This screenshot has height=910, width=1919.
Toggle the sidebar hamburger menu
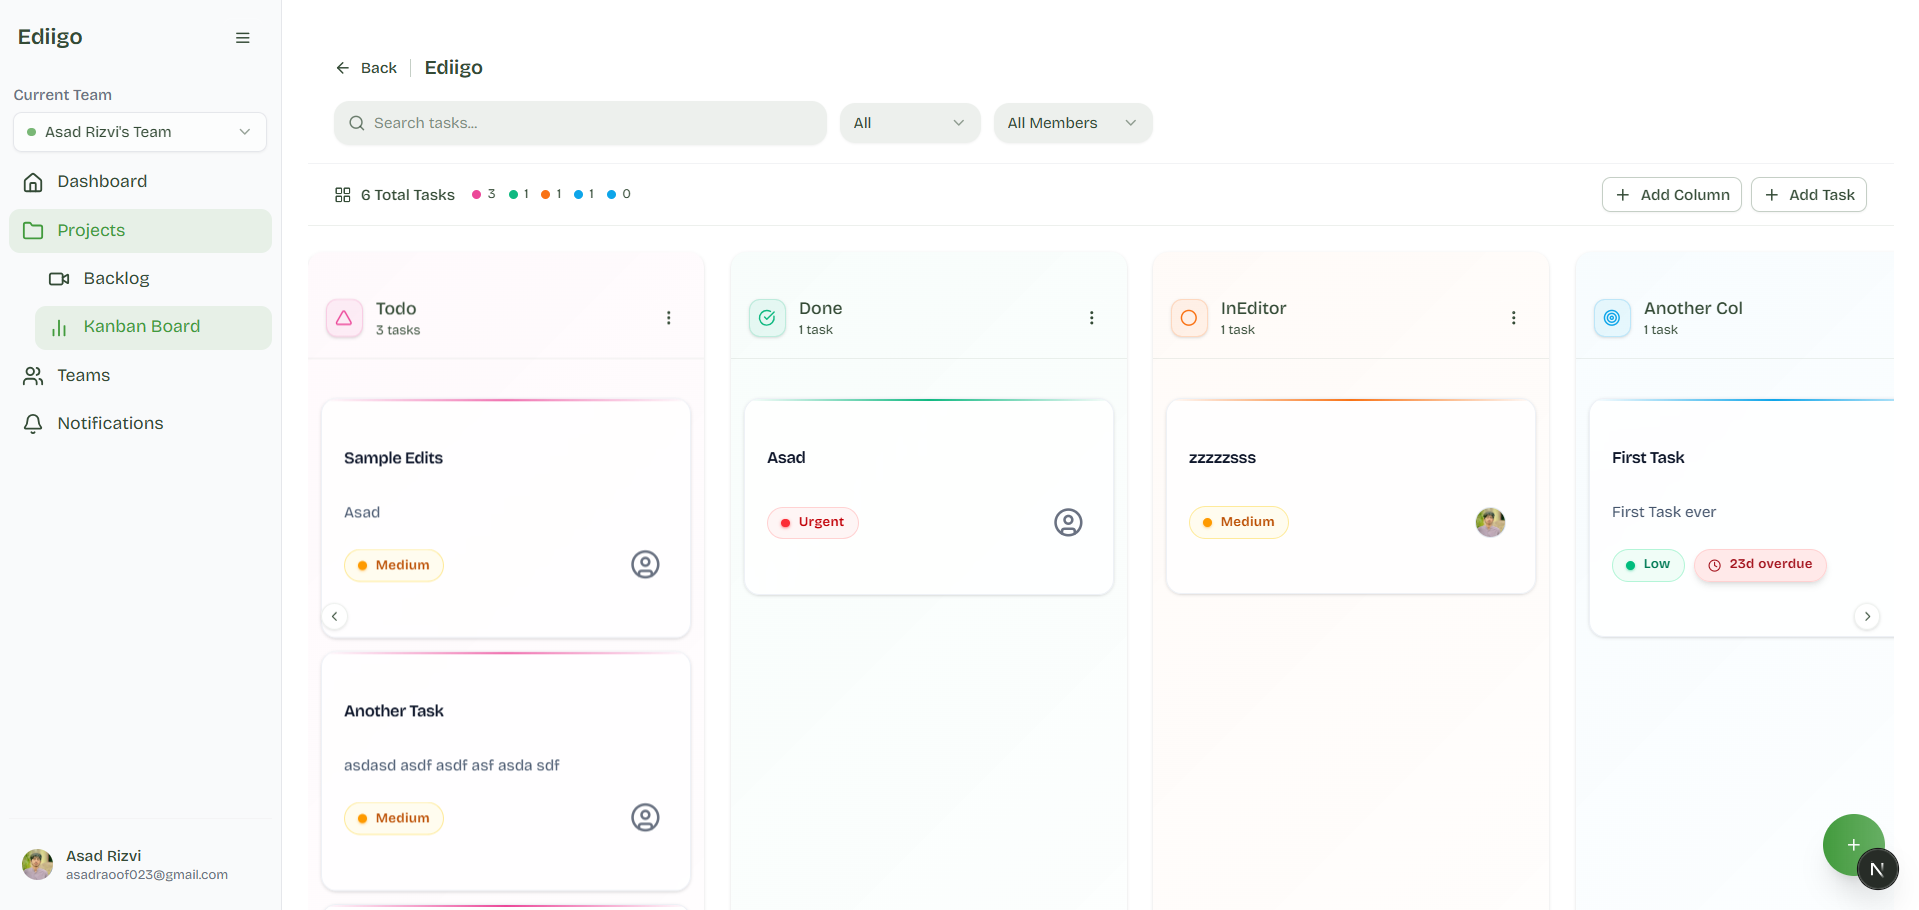(x=242, y=38)
